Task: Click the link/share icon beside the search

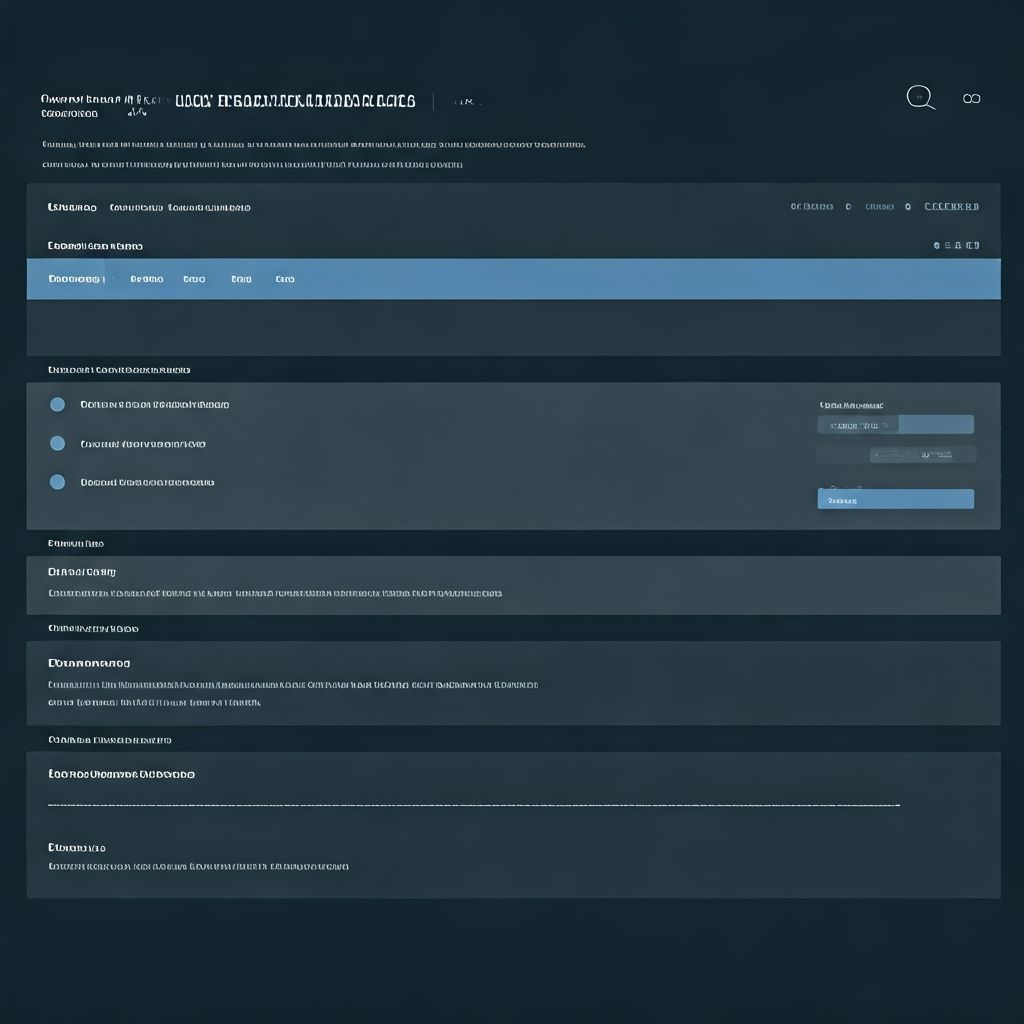Action: tap(971, 97)
